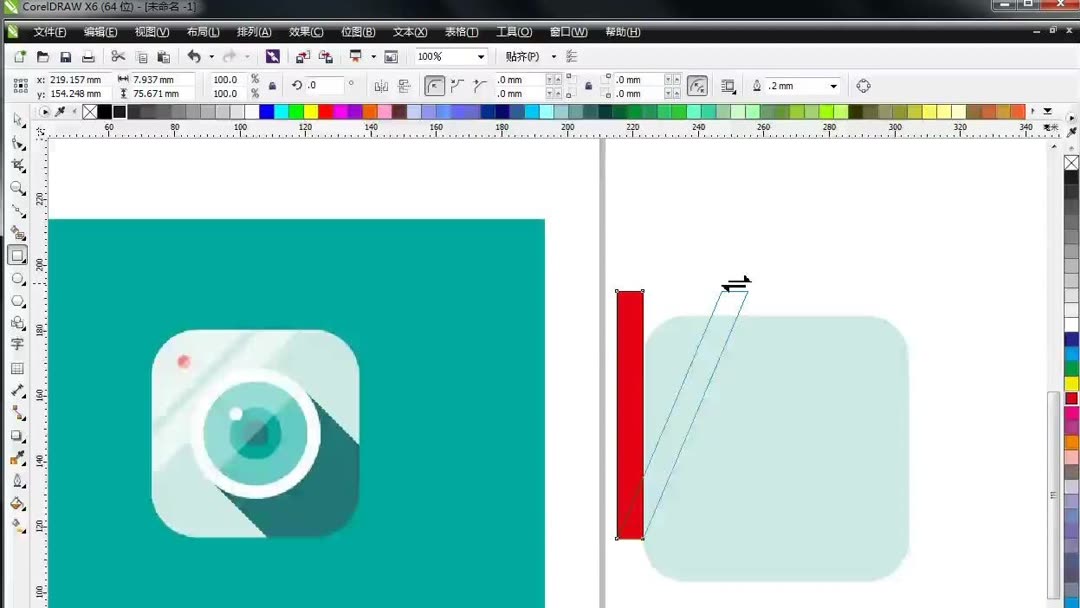The image size is (1080, 608).
Task: Enable round corner style
Action: click(434, 86)
